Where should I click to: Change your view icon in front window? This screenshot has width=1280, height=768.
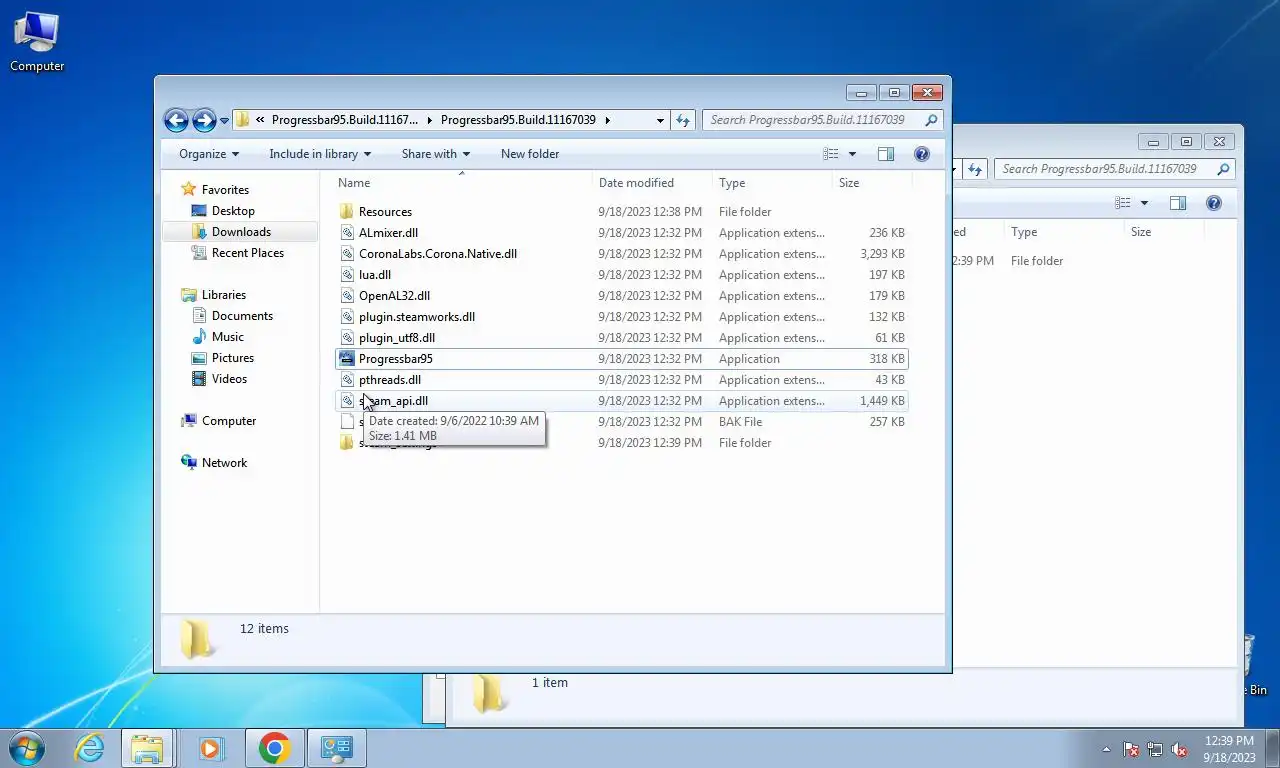click(x=831, y=154)
